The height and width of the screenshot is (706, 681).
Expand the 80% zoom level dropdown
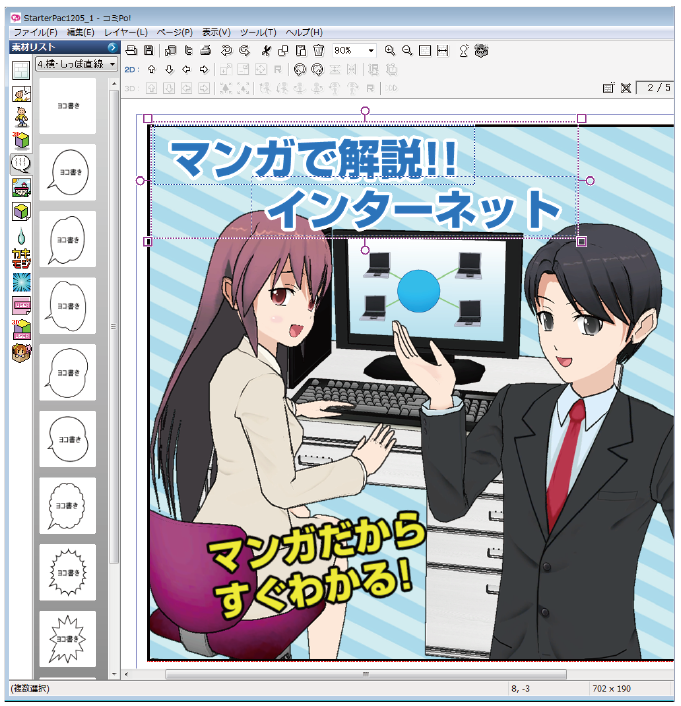[371, 50]
